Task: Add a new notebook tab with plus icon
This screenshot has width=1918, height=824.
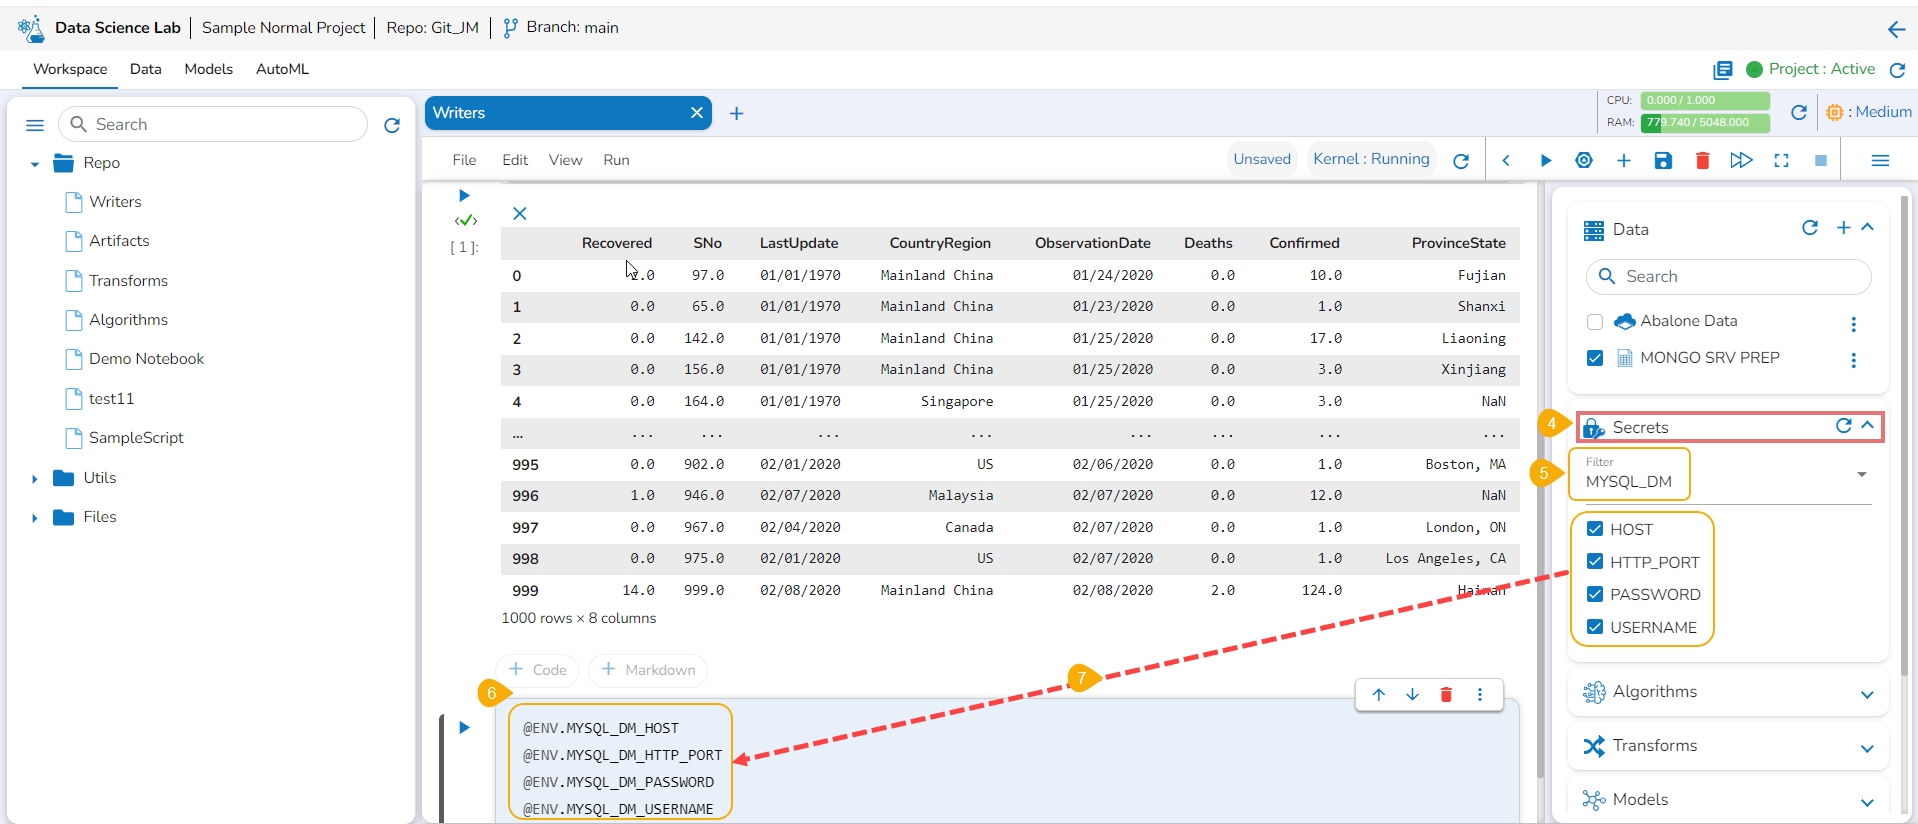Action: coord(737,114)
